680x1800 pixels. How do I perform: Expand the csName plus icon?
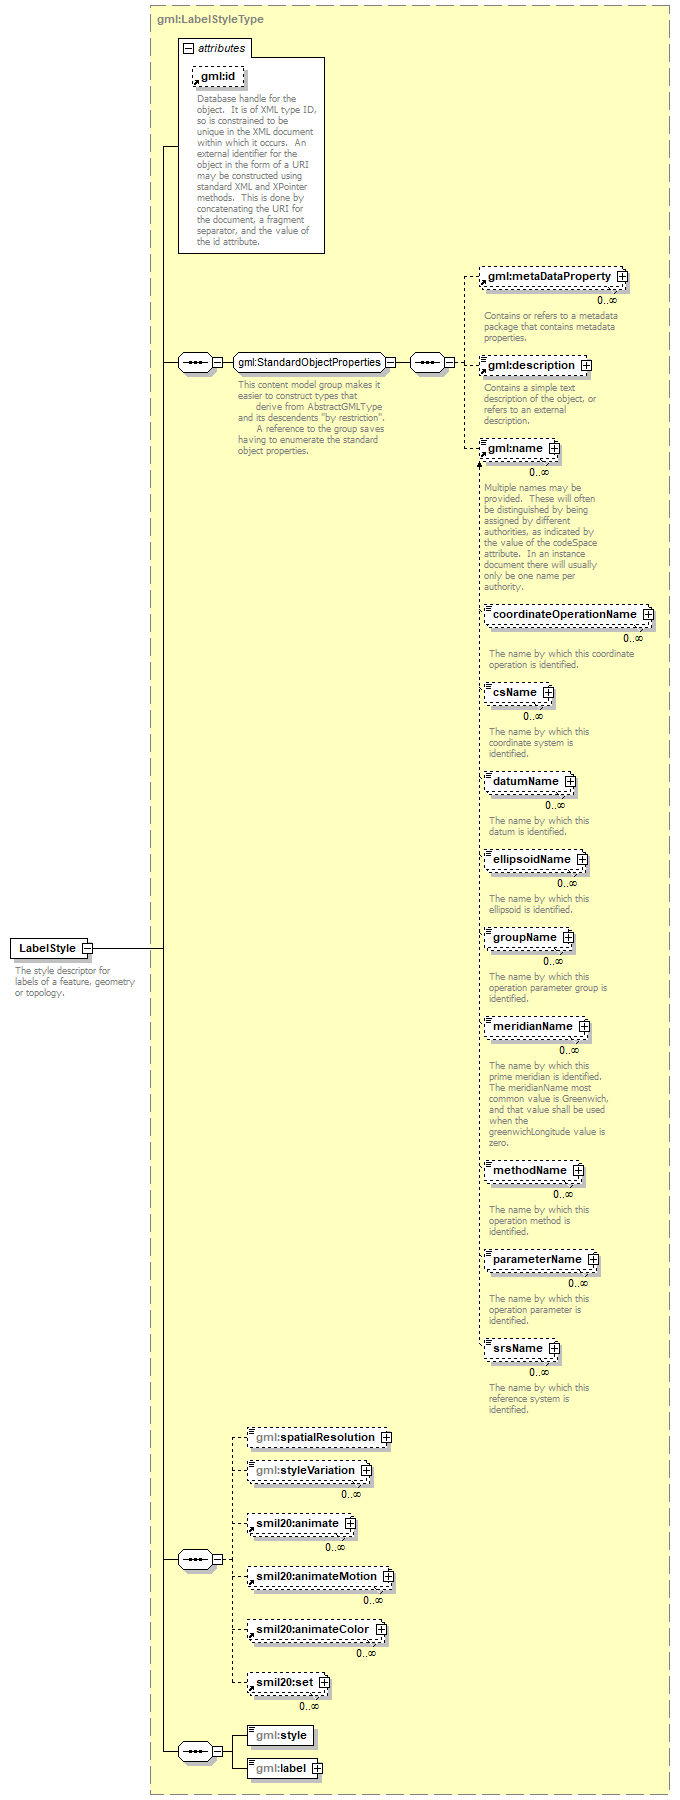548,693
